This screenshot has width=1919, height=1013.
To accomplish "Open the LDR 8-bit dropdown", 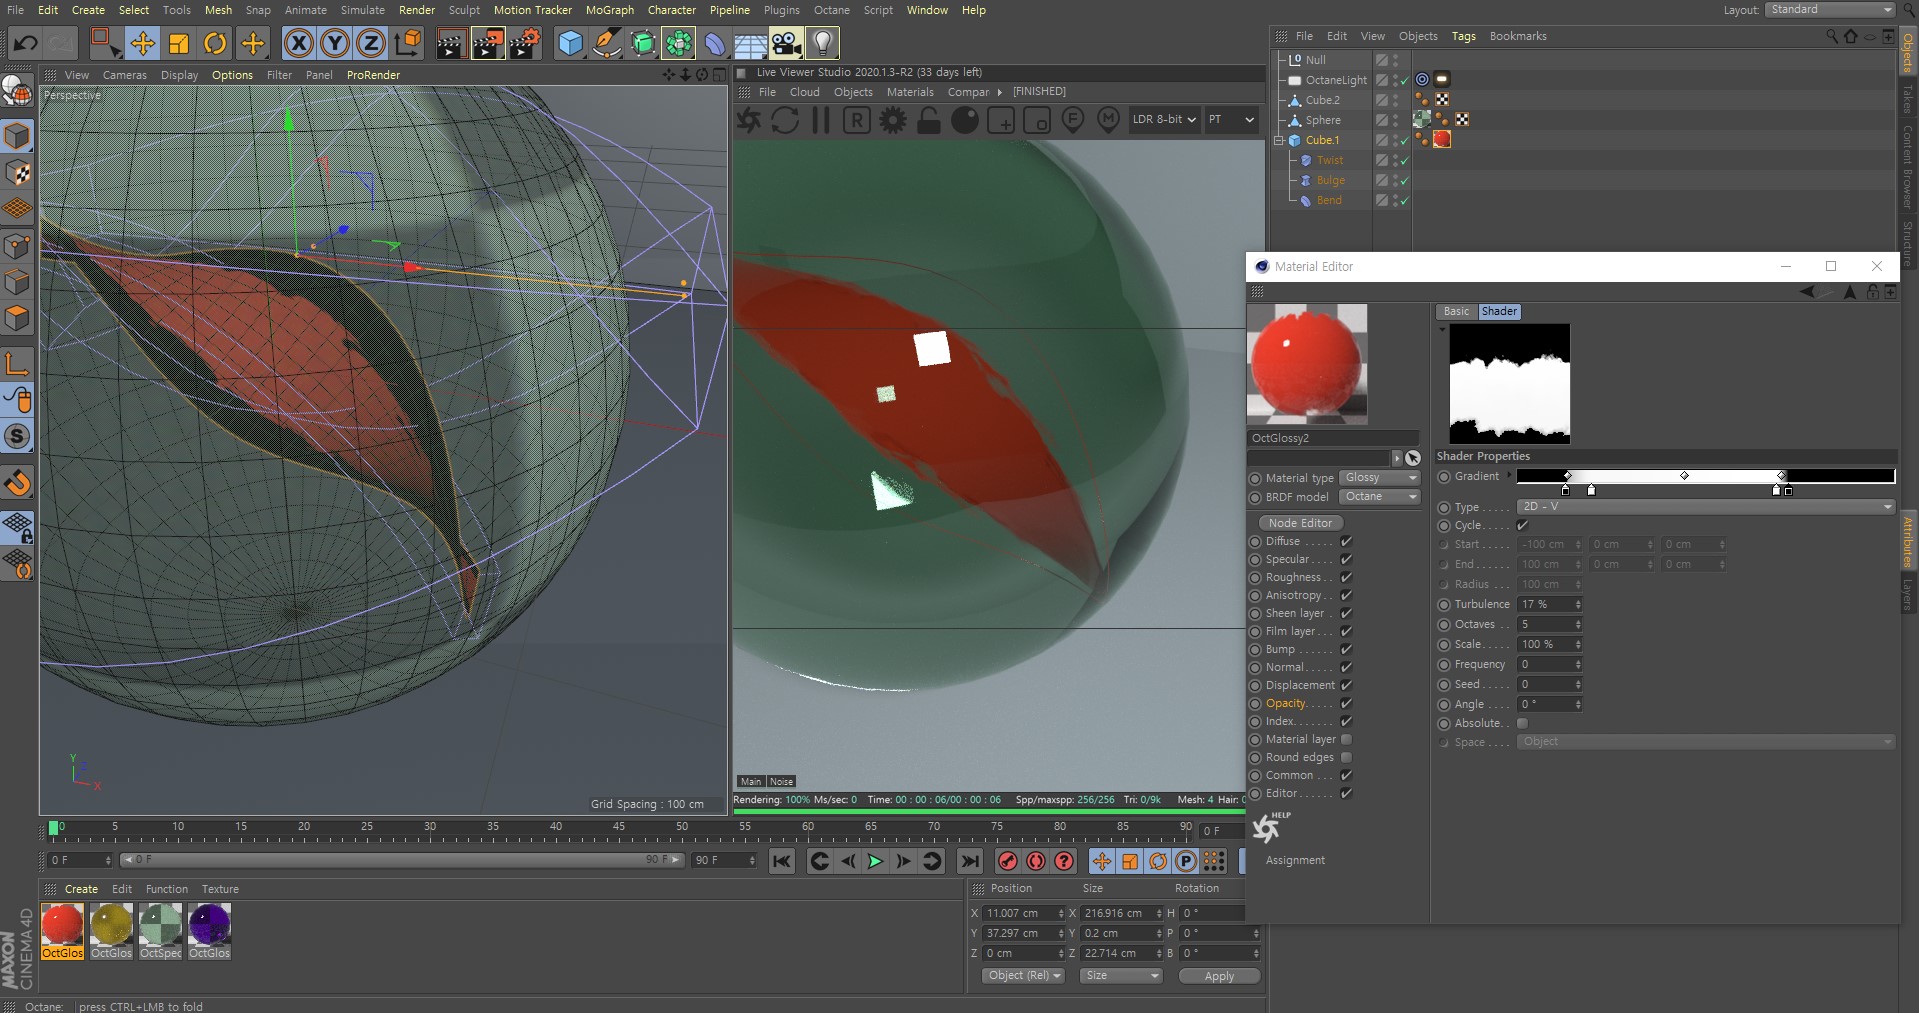I will [1164, 119].
